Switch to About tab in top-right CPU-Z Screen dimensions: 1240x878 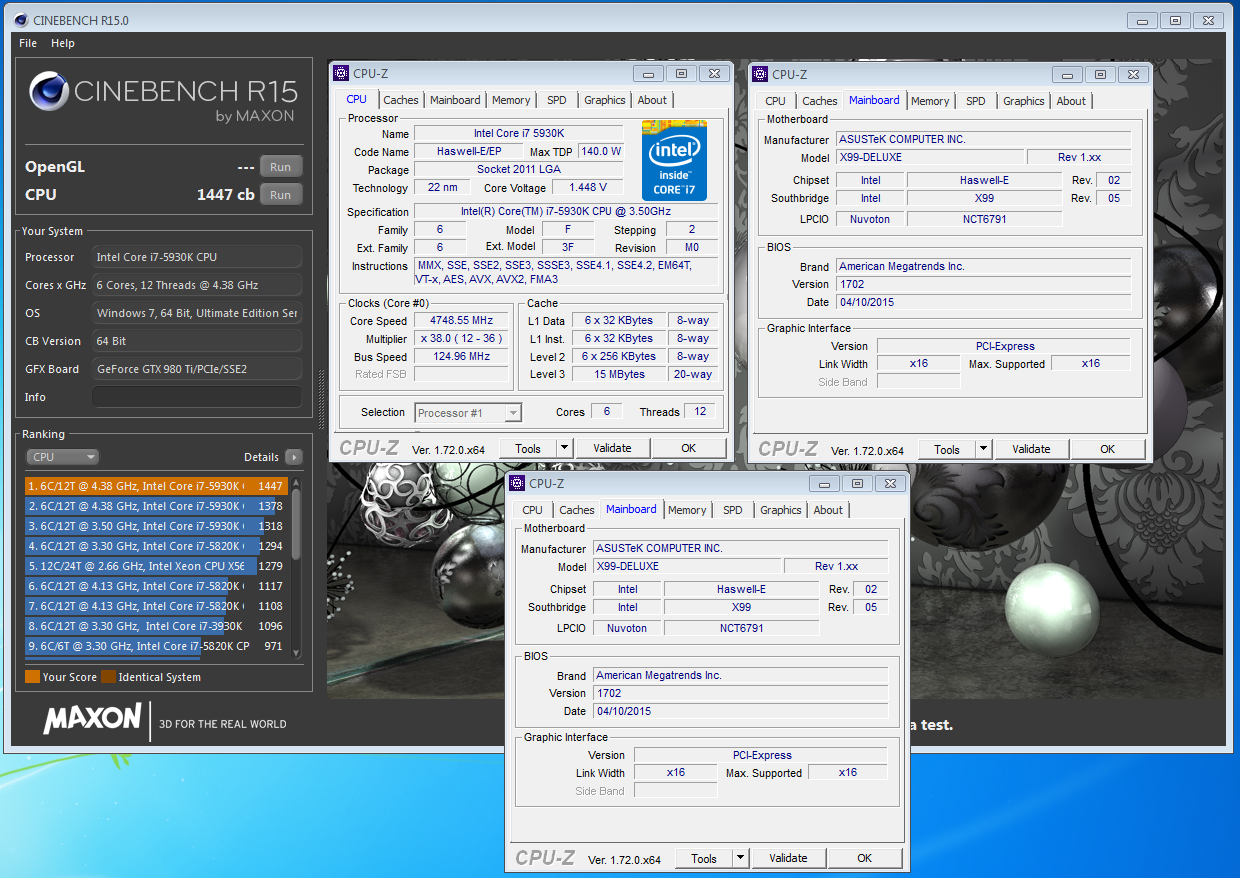(x=1071, y=101)
